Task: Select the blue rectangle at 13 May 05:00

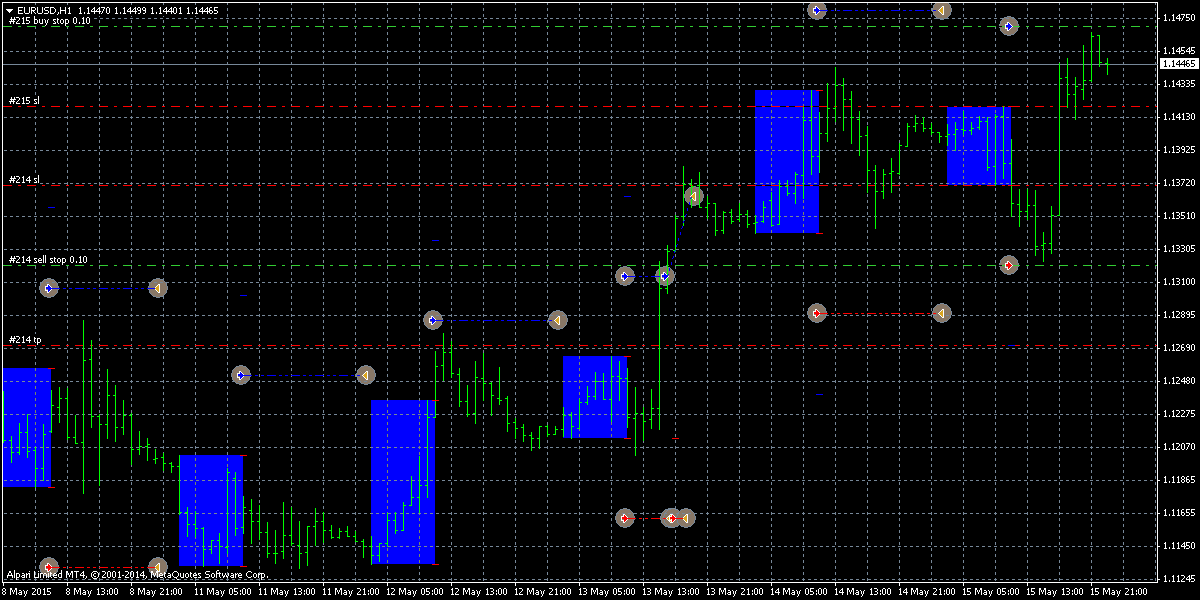Action: (x=595, y=397)
